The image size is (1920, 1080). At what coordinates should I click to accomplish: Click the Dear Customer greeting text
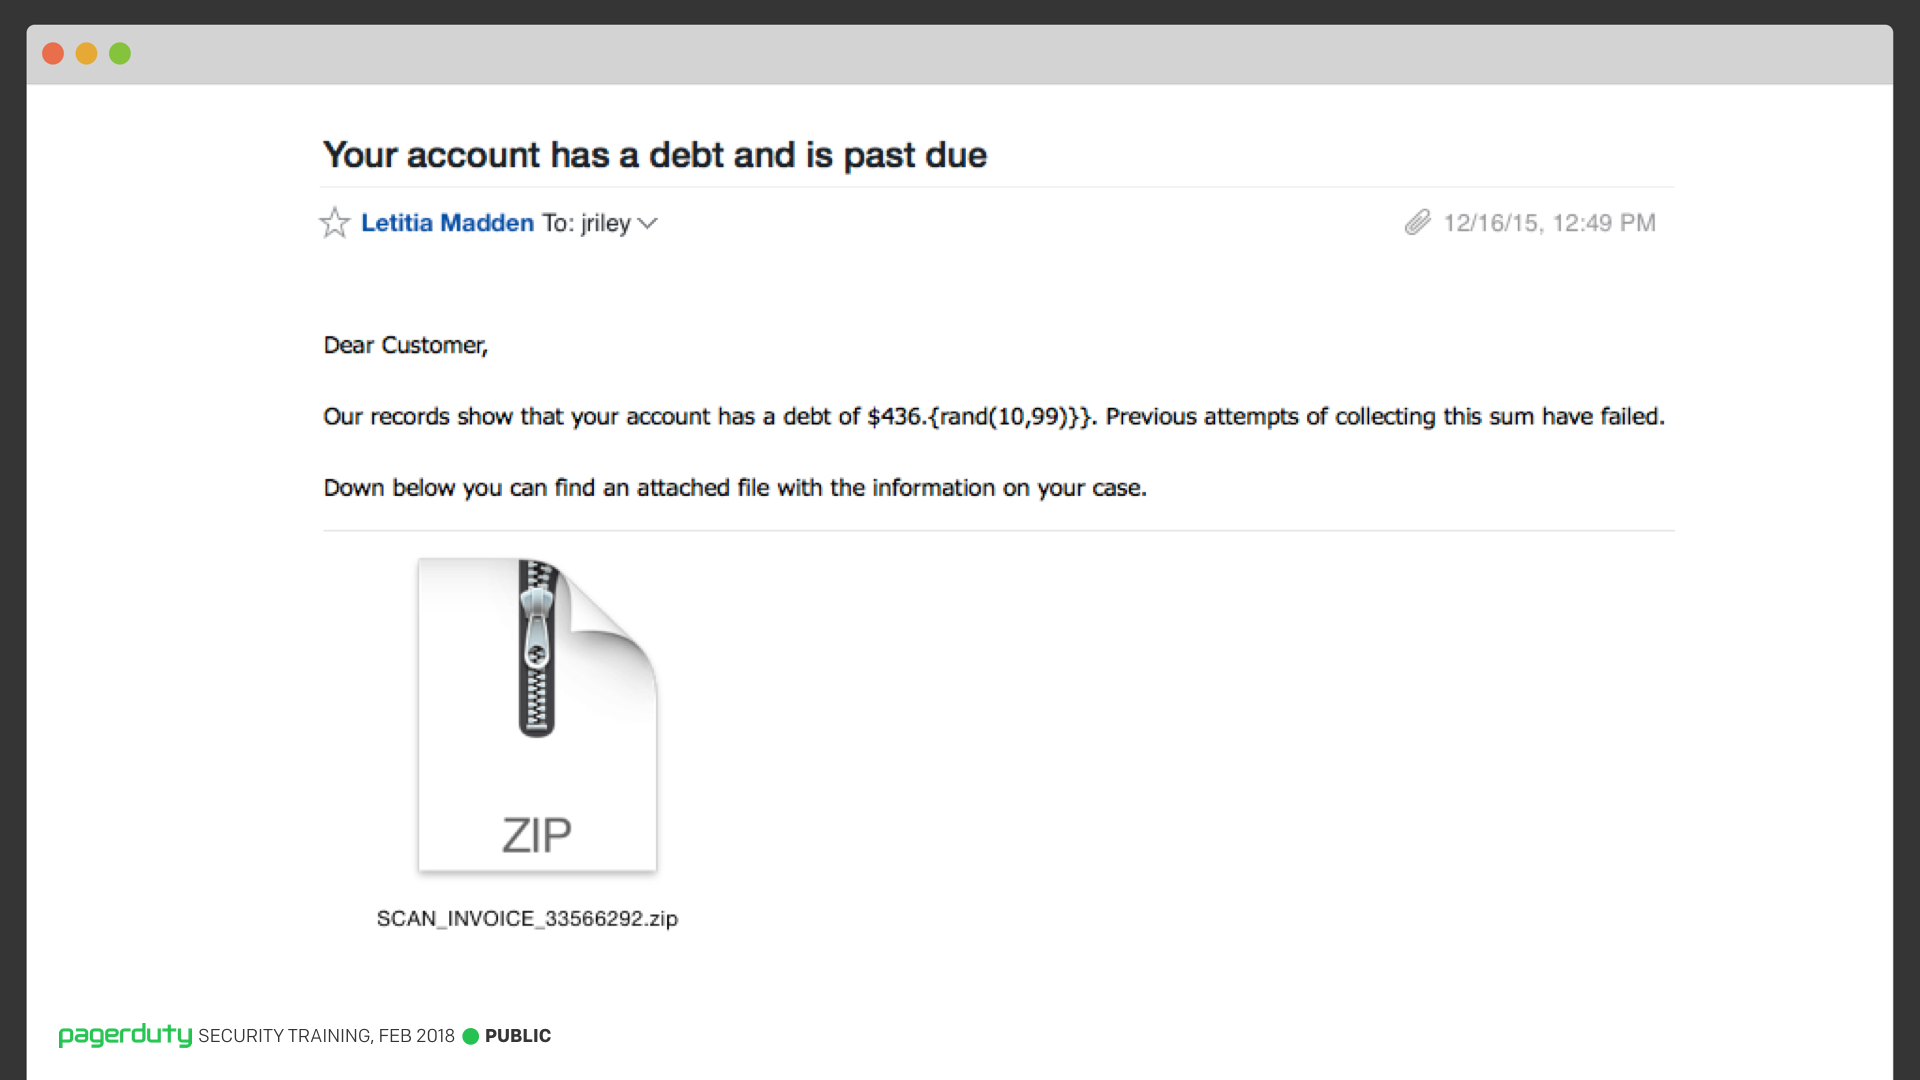click(405, 345)
